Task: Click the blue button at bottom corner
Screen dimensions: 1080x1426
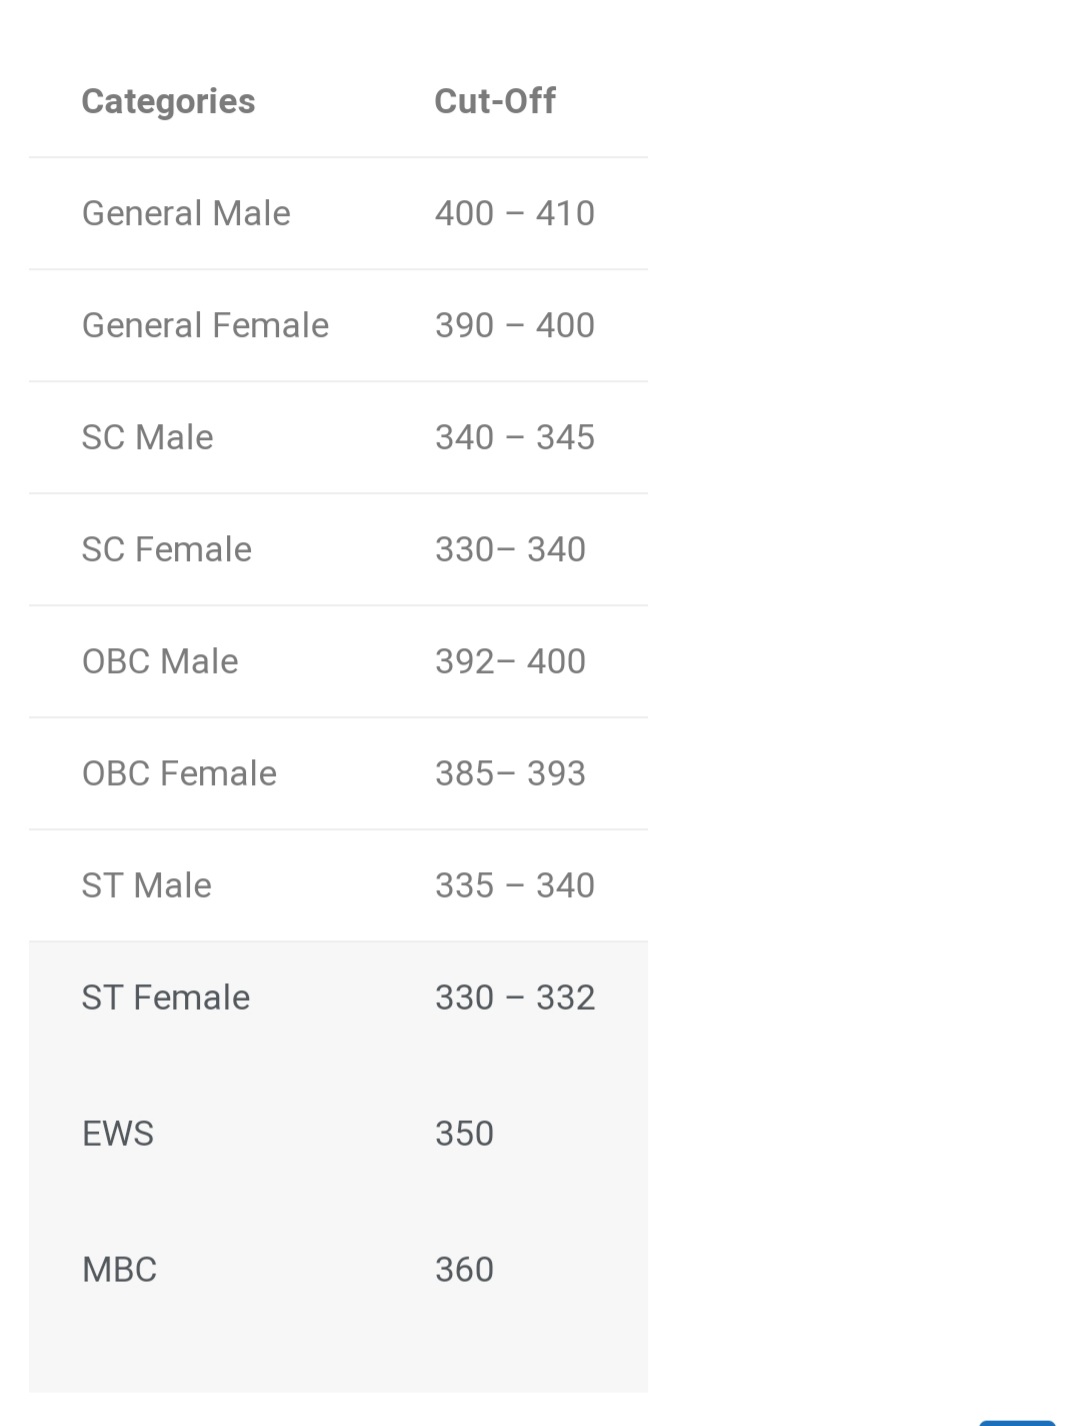Action: point(1017,1423)
